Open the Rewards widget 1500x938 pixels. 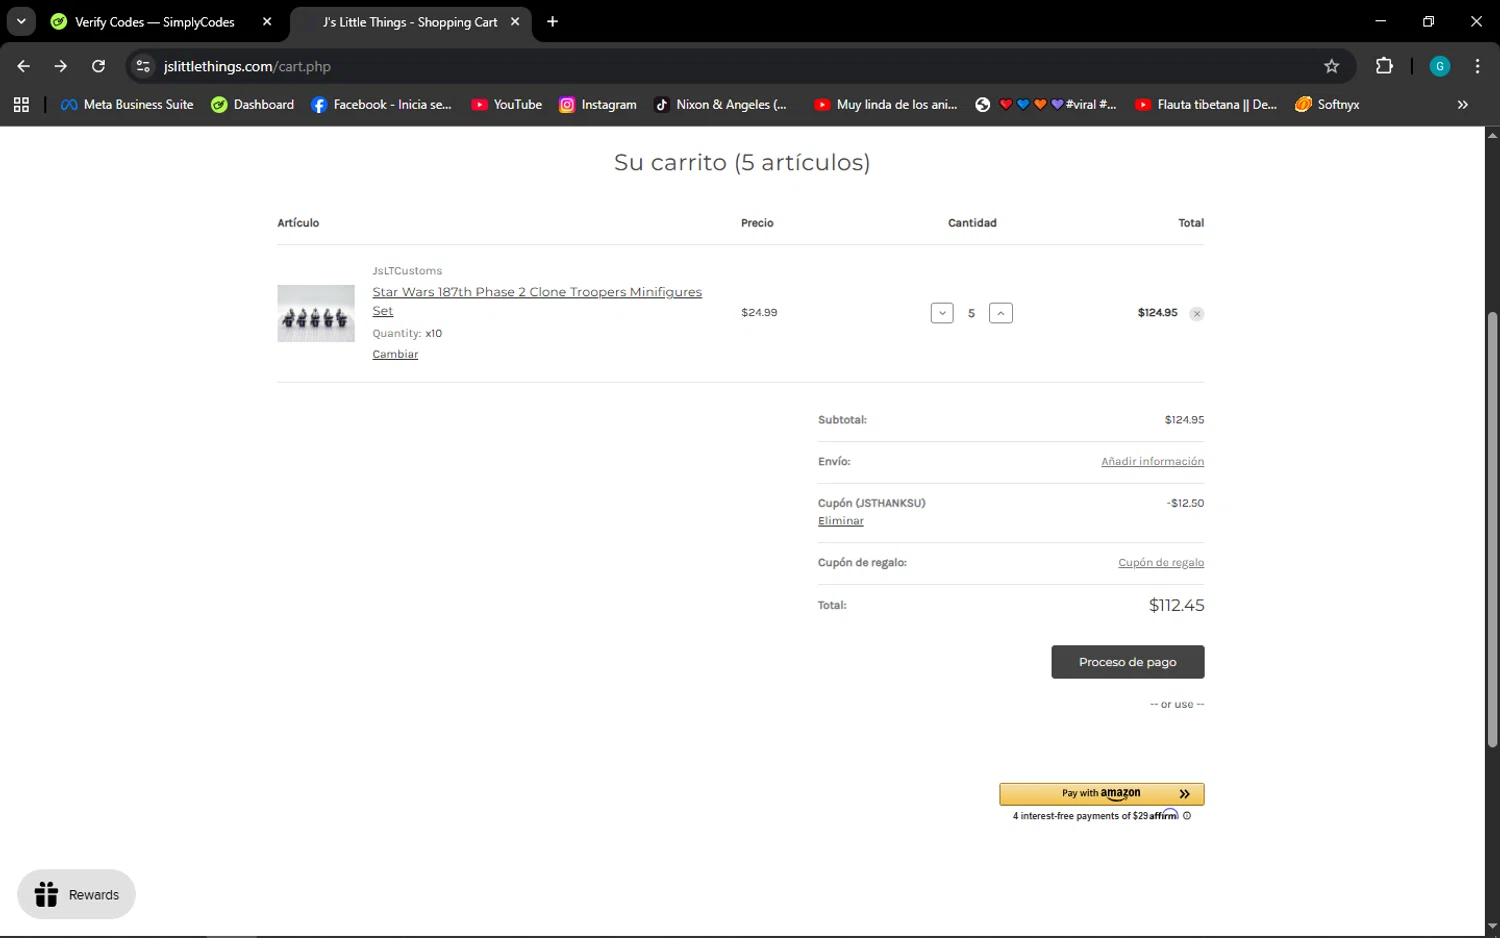tap(76, 894)
